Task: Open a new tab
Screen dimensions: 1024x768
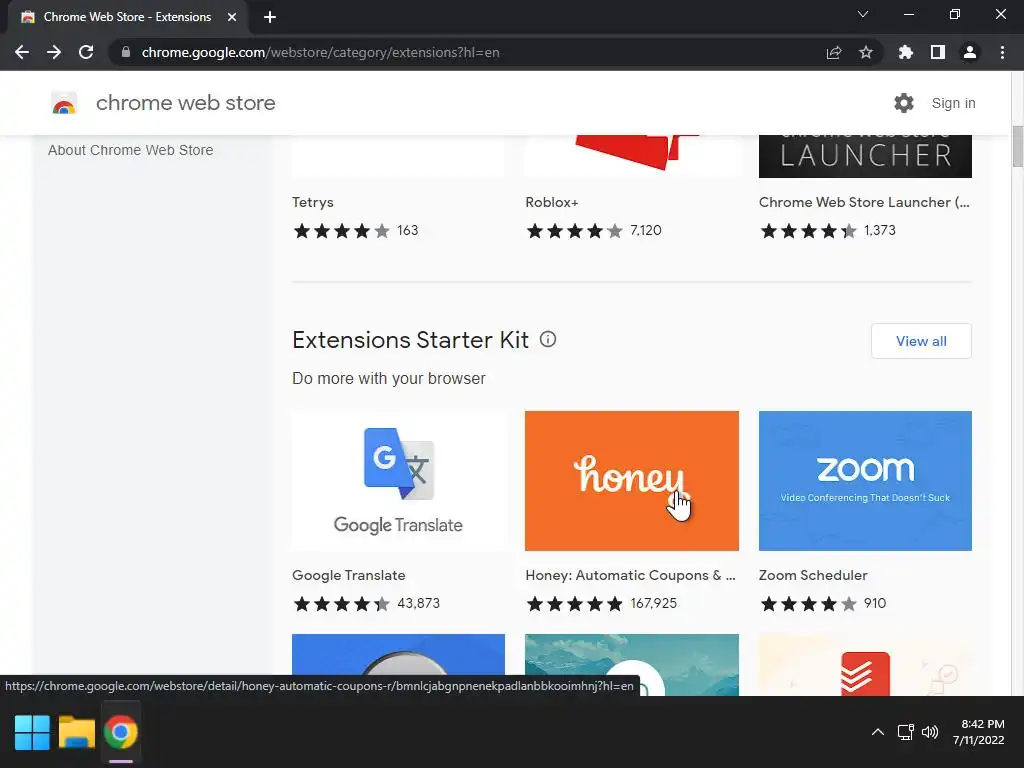Action: click(270, 17)
